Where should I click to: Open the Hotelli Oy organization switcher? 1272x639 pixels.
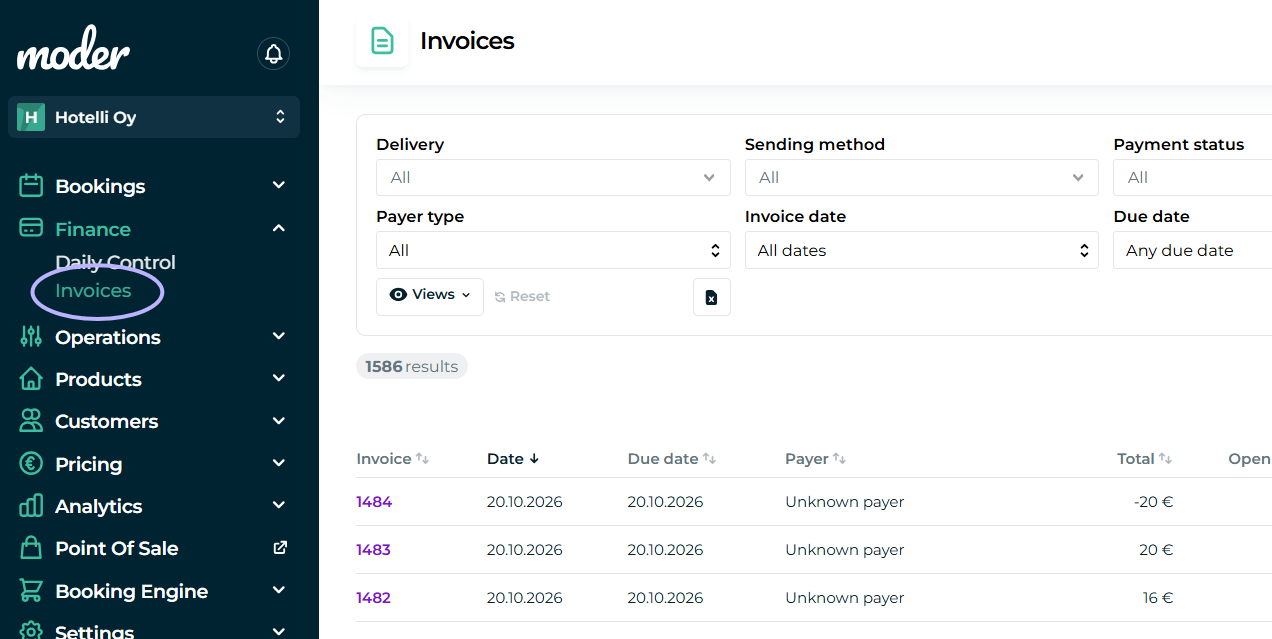coord(154,117)
